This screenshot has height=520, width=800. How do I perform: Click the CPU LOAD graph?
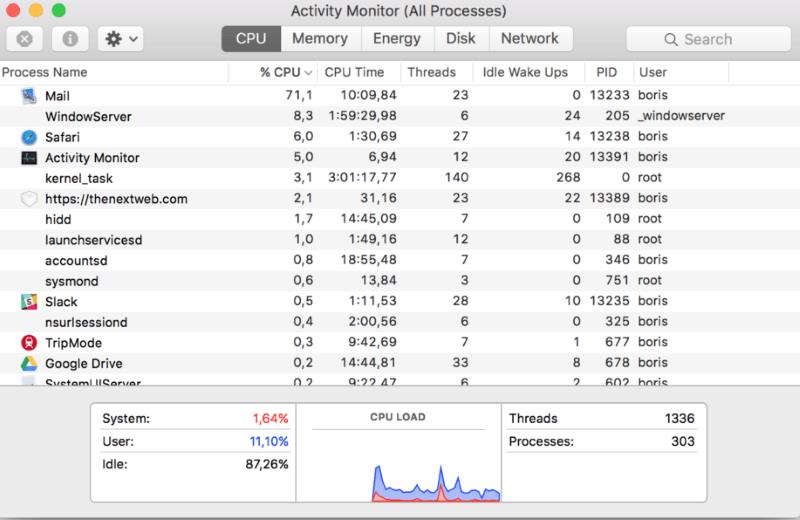pos(436,482)
